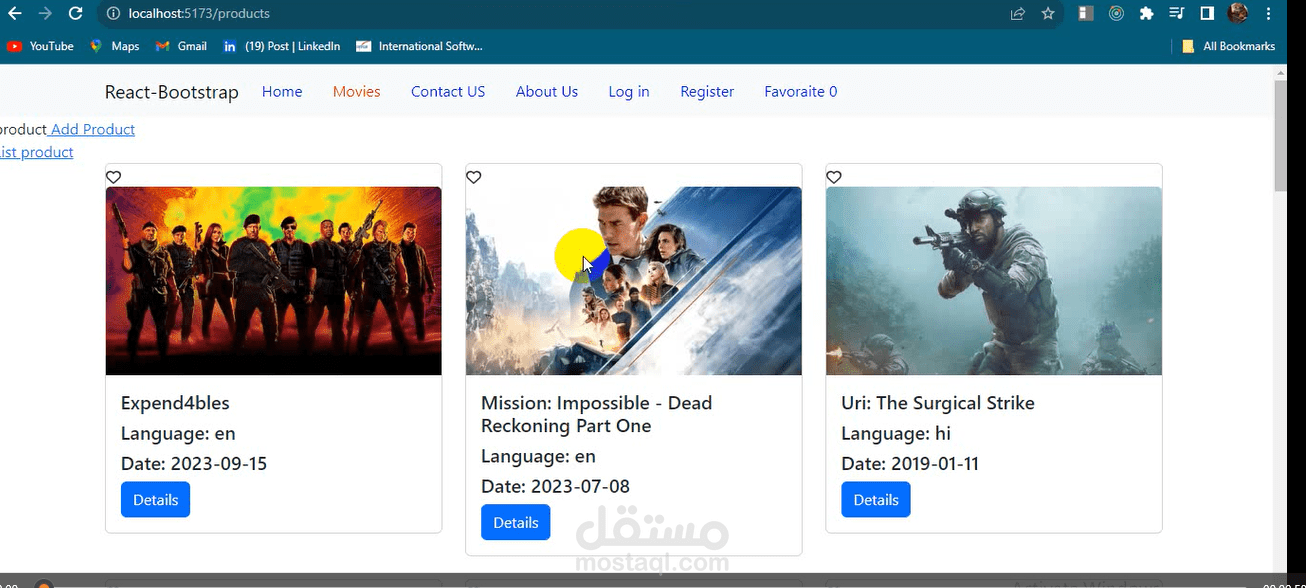The width and height of the screenshot is (1306, 588).
Task: Click Details button for Mission: Impossible
Action: click(515, 522)
